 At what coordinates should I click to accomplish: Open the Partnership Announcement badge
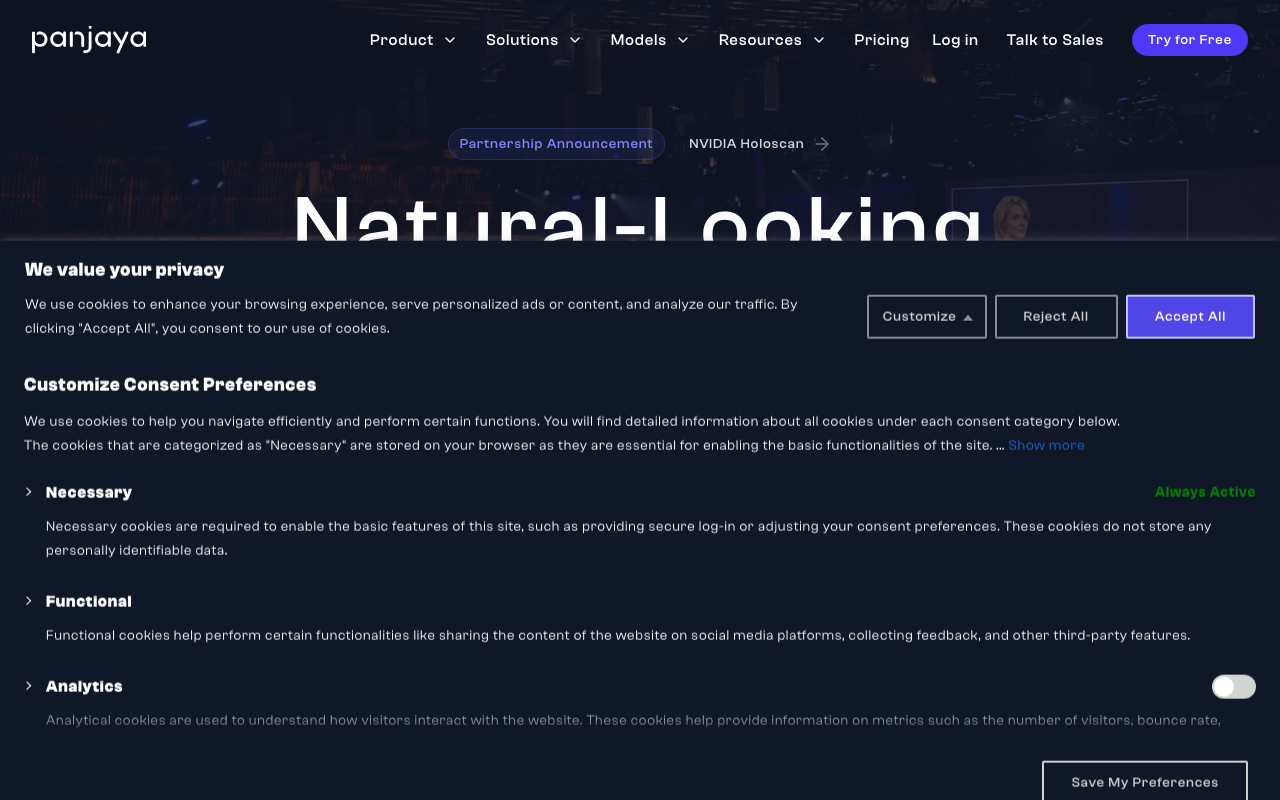click(556, 144)
